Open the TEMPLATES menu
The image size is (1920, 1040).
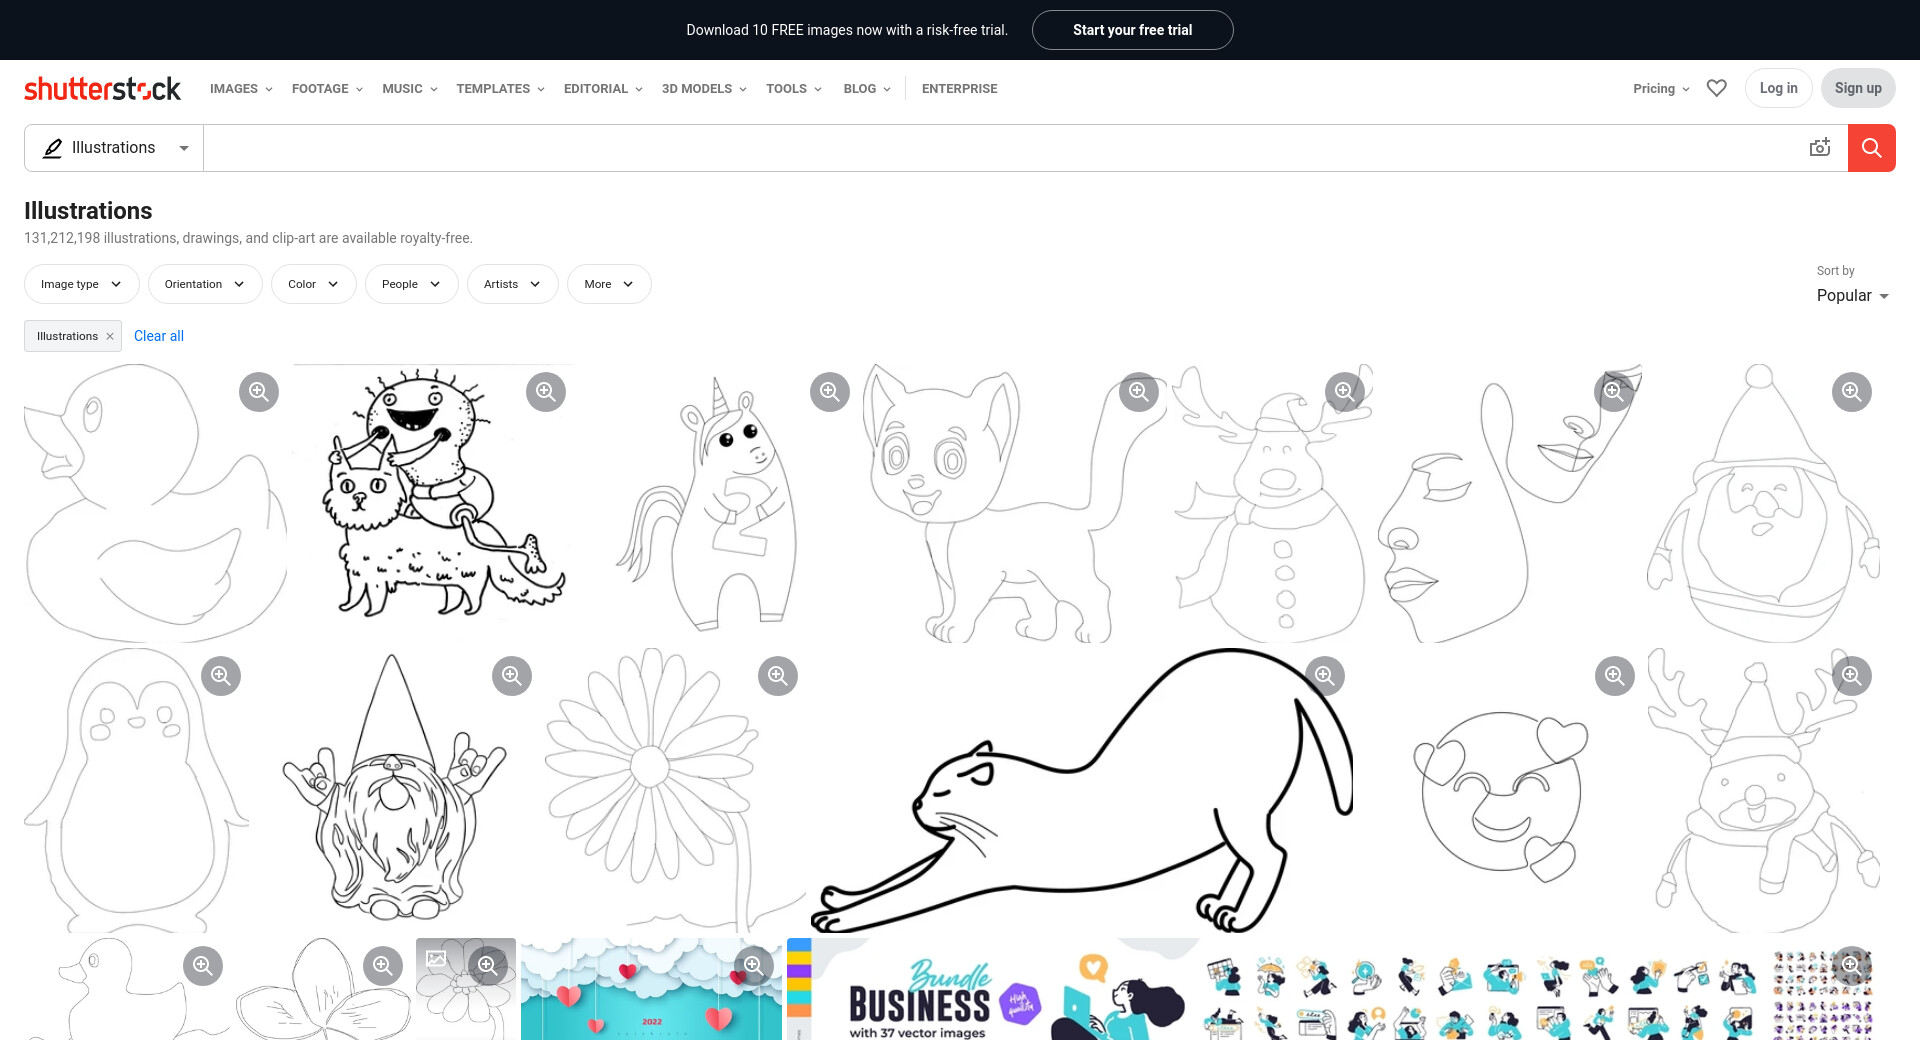click(x=500, y=89)
